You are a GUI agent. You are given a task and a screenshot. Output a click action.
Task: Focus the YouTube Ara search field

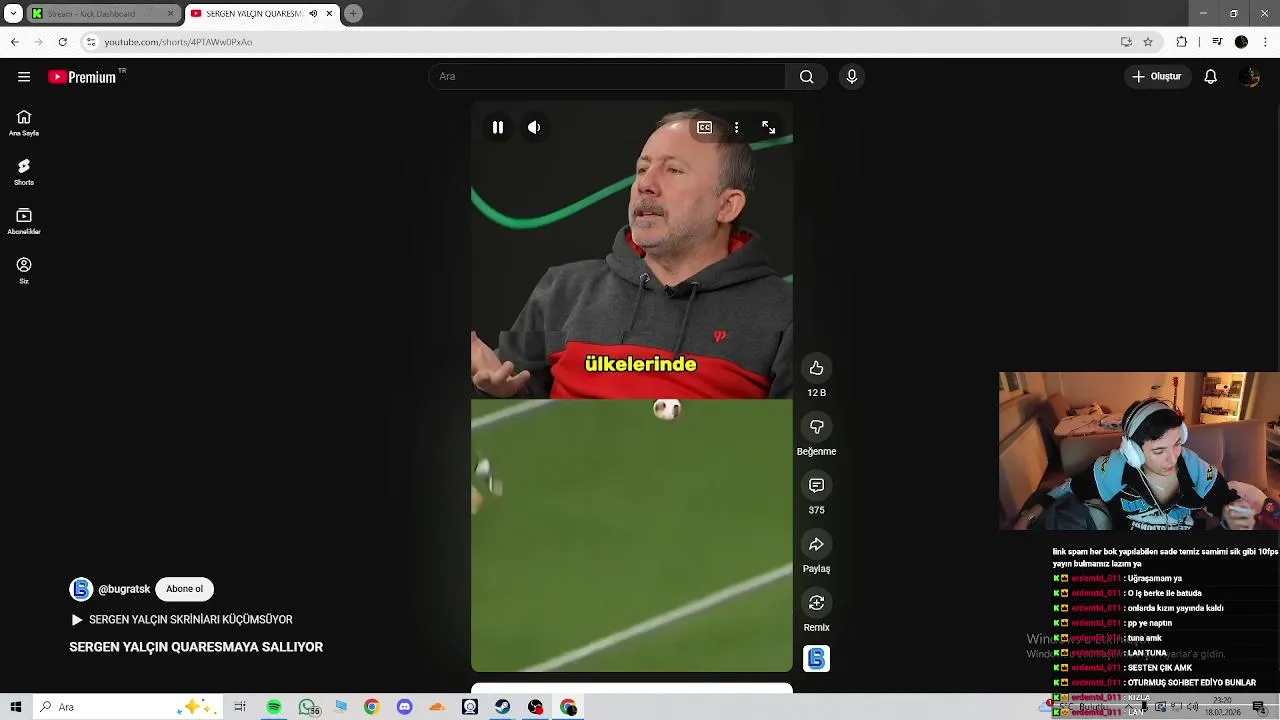(x=607, y=77)
